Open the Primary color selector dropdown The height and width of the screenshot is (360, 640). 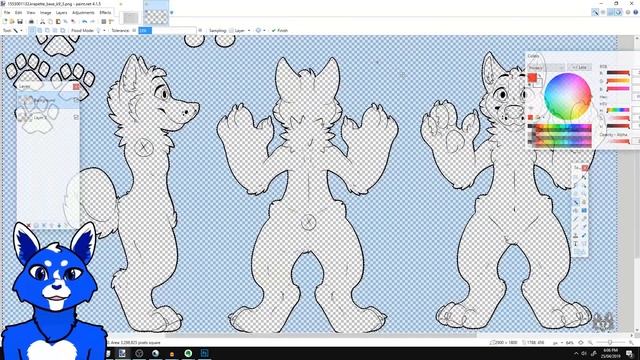pos(546,67)
